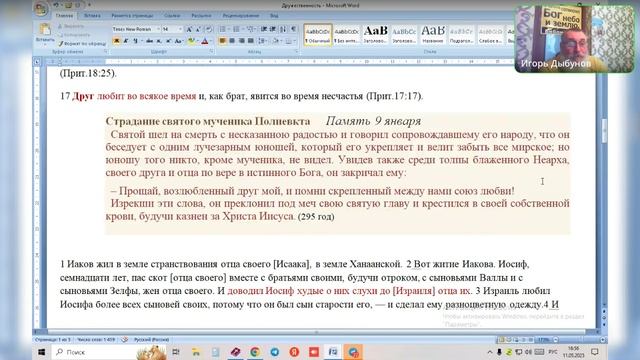Apply the Слабое выделение style
This screenshot has width=640, height=360.
490,35
